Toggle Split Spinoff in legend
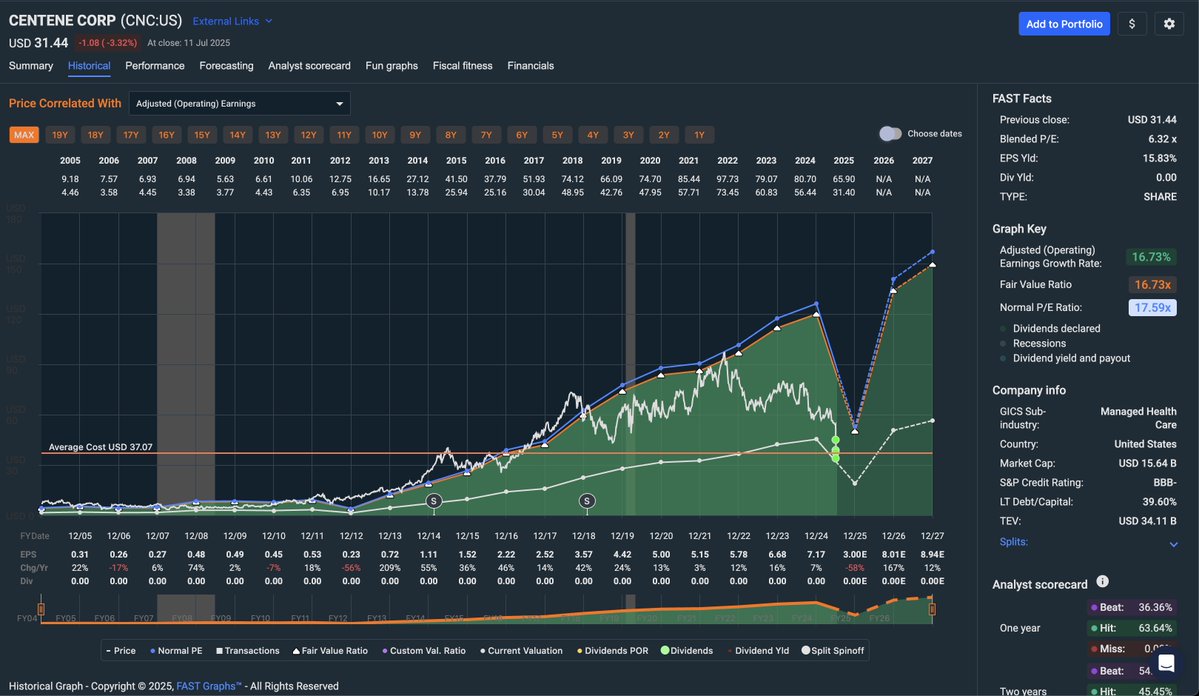1199x696 pixels. [x=833, y=651]
